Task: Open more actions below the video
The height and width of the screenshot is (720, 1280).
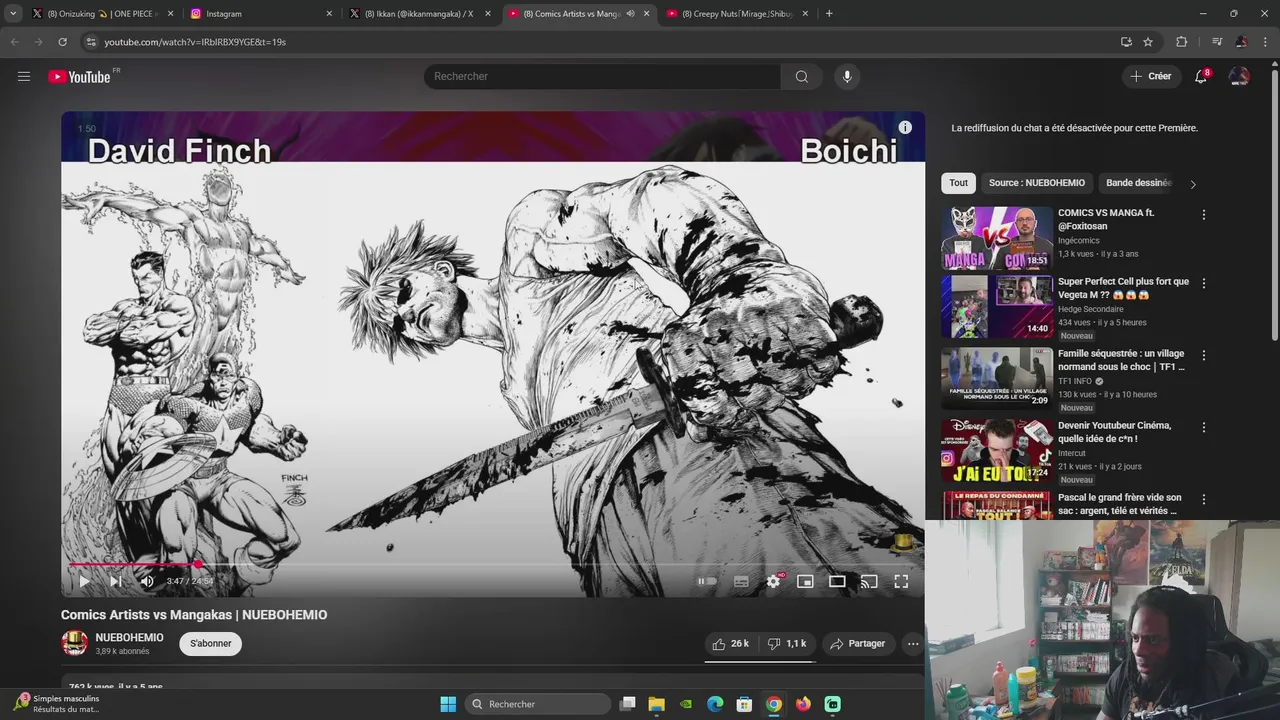Action: (x=913, y=644)
